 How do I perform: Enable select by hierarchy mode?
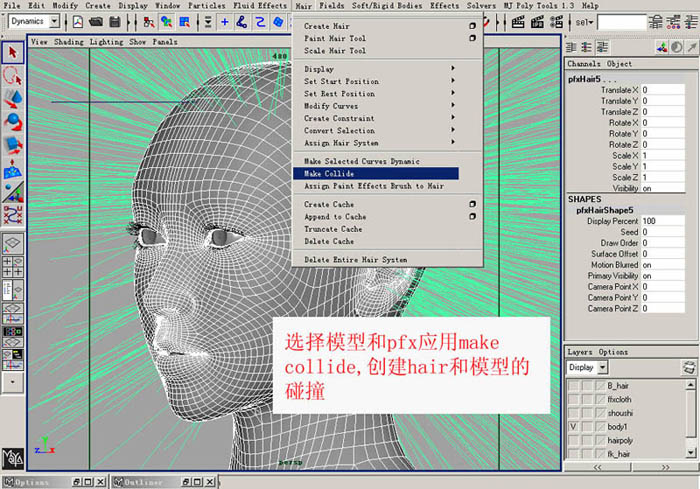pos(149,21)
